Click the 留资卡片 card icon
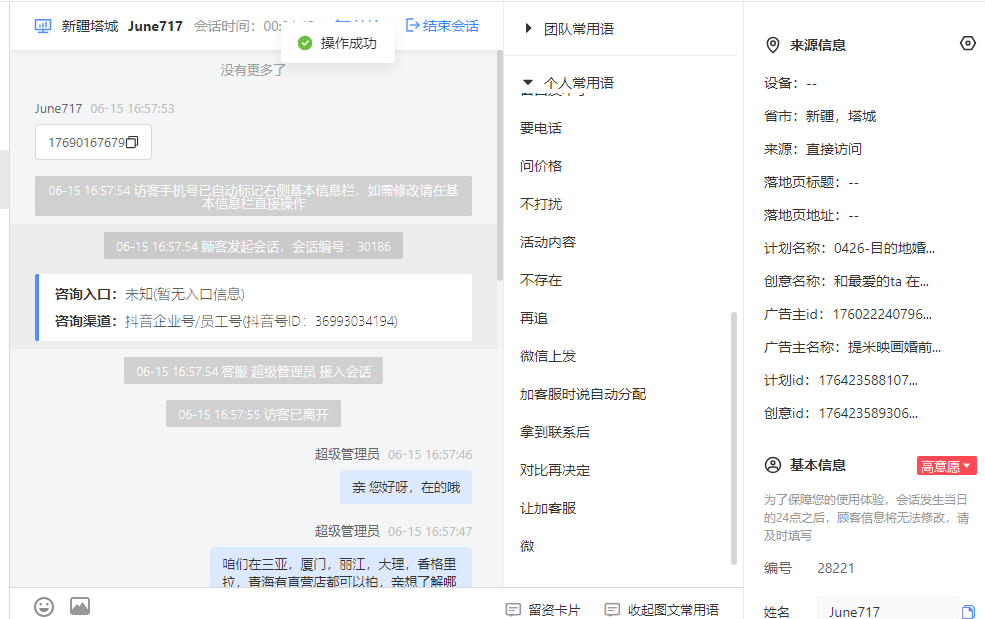The height and width of the screenshot is (619, 985). [x=513, y=610]
